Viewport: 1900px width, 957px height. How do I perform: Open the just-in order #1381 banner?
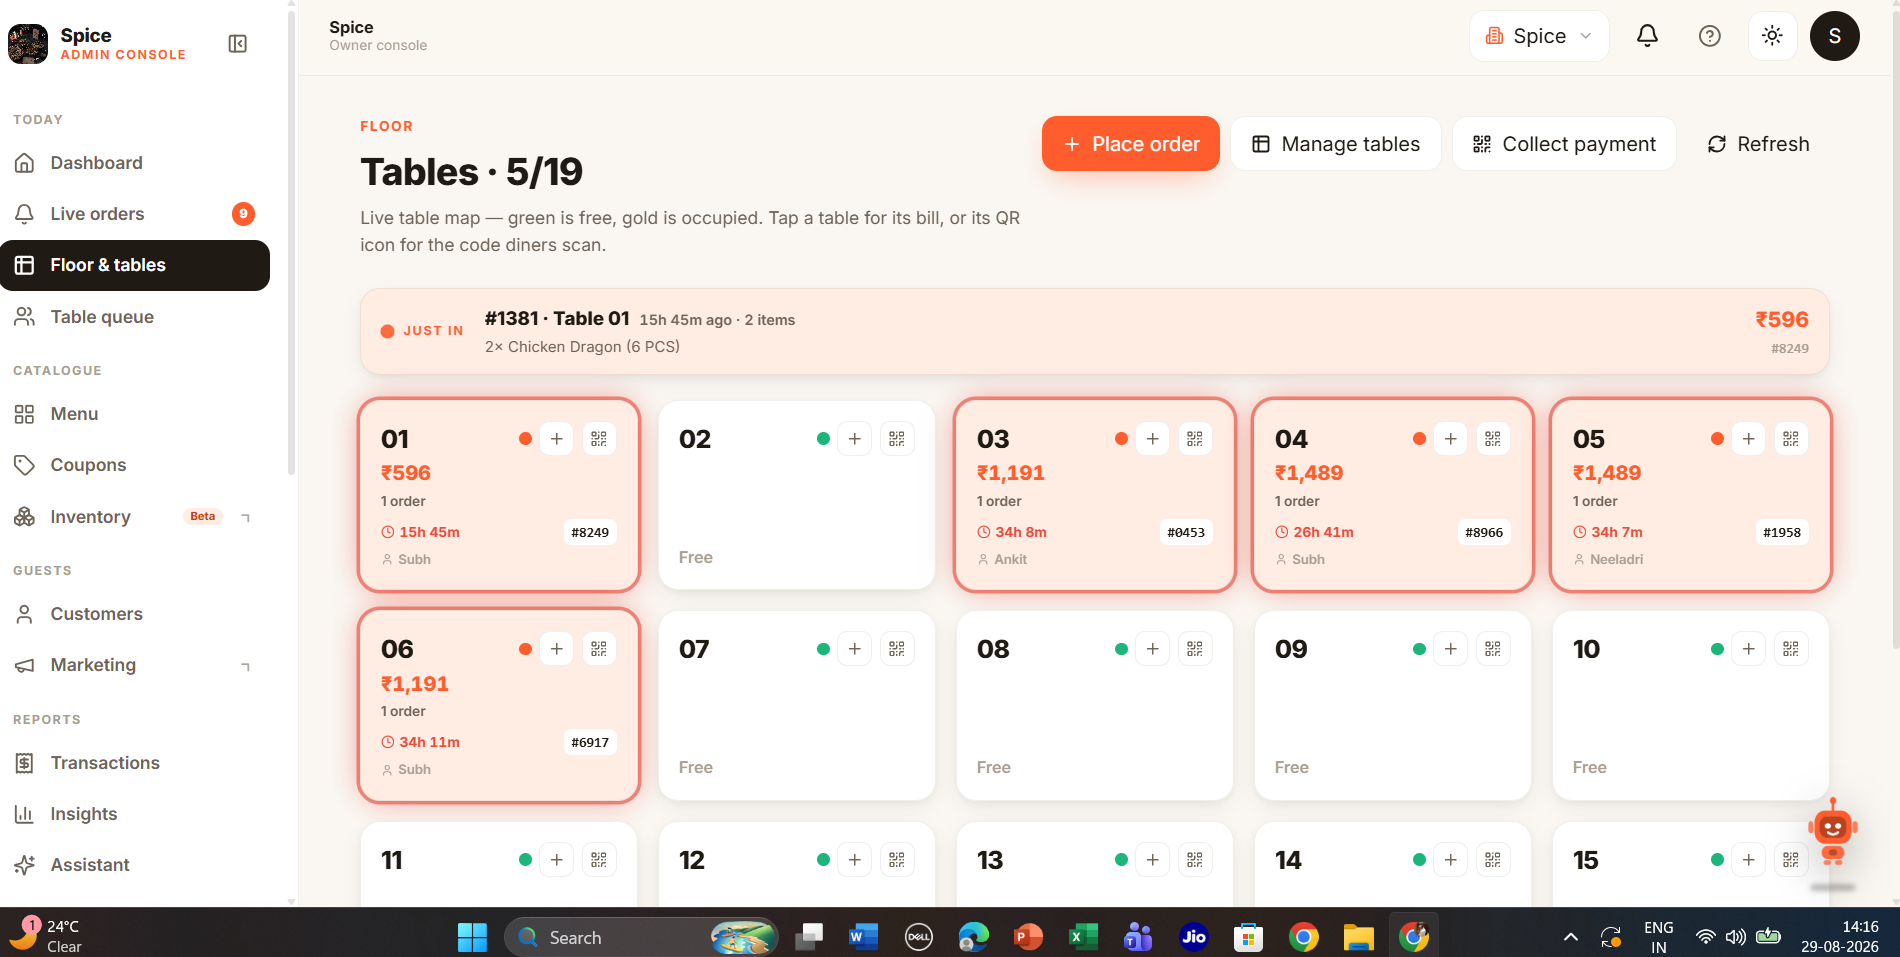[x=1095, y=332]
